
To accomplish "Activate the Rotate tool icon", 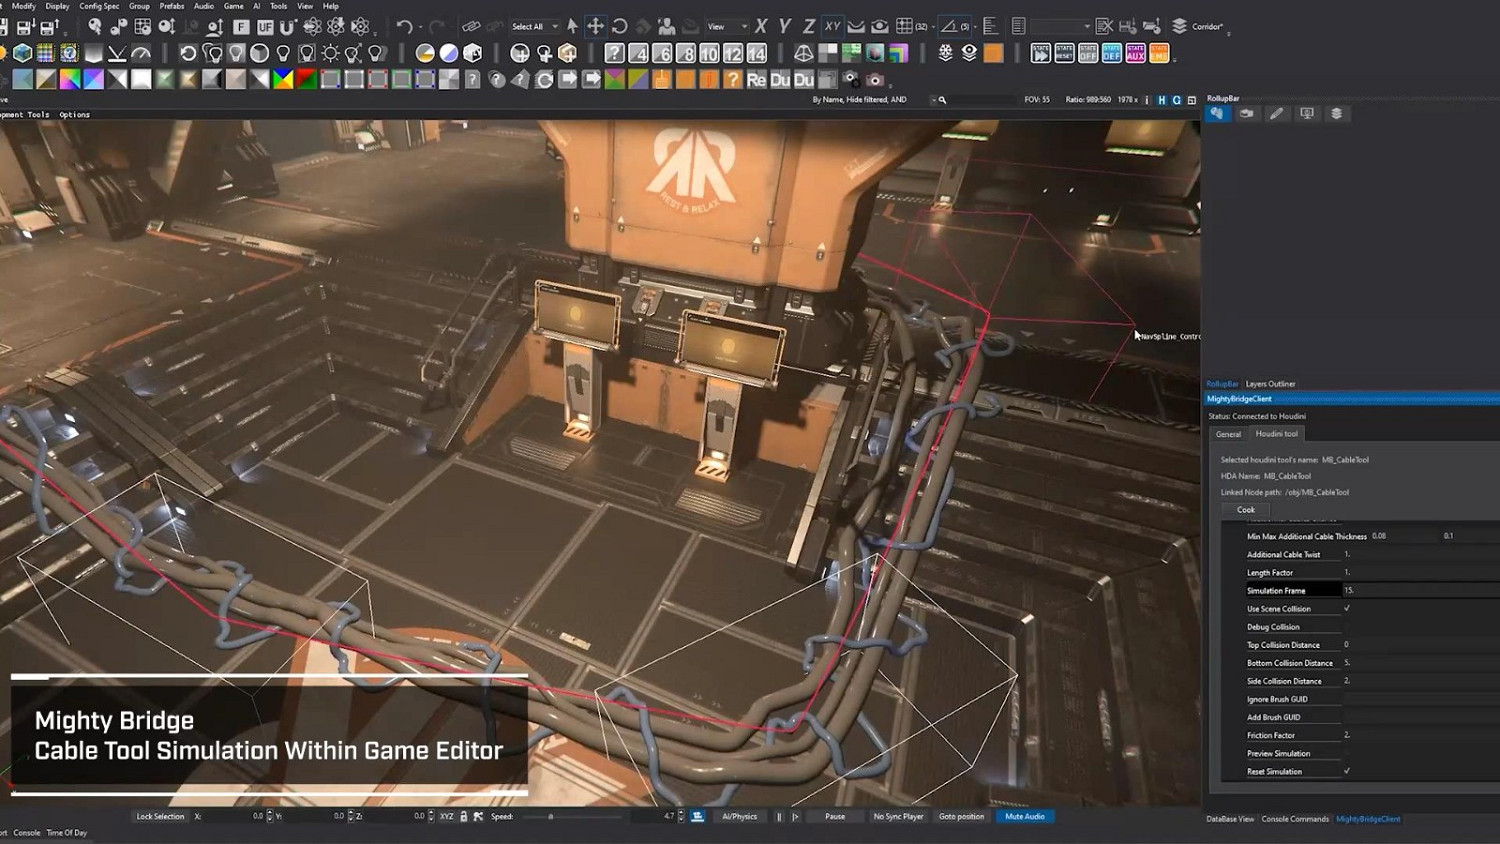I will [x=620, y=27].
